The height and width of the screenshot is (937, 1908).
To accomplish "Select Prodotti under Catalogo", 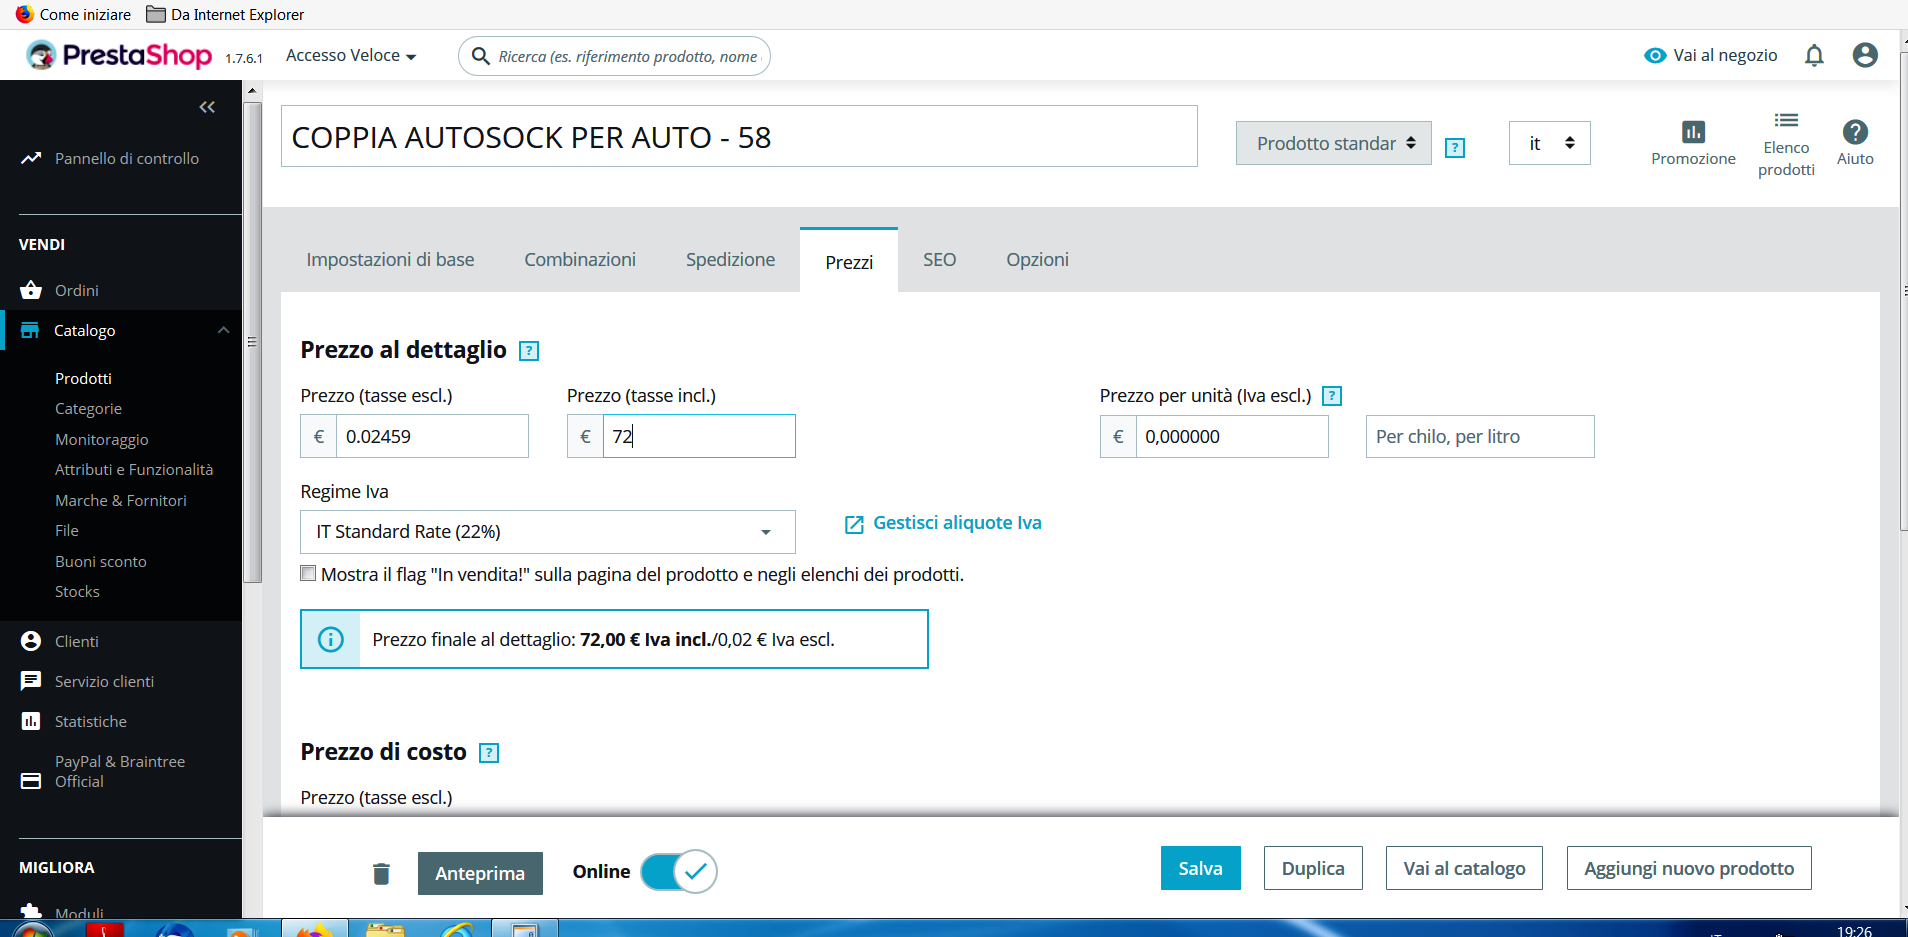I will click(83, 378).
